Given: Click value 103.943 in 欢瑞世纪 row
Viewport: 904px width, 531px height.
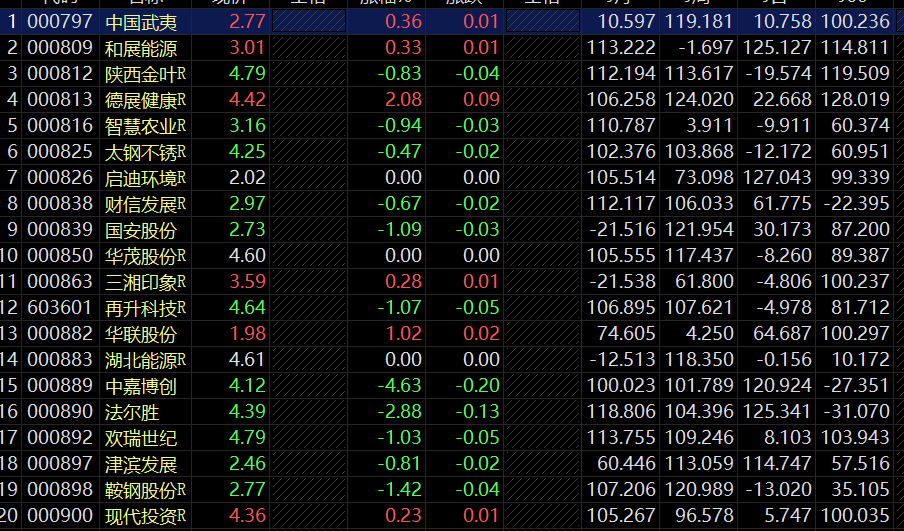Looking at the screenshot, I should pyautogui.click(x=855, y=438).
